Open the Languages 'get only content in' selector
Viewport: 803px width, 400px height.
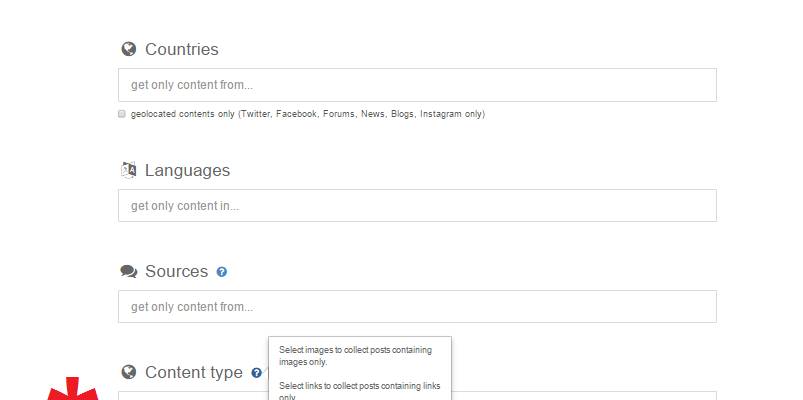coord(417,206)
